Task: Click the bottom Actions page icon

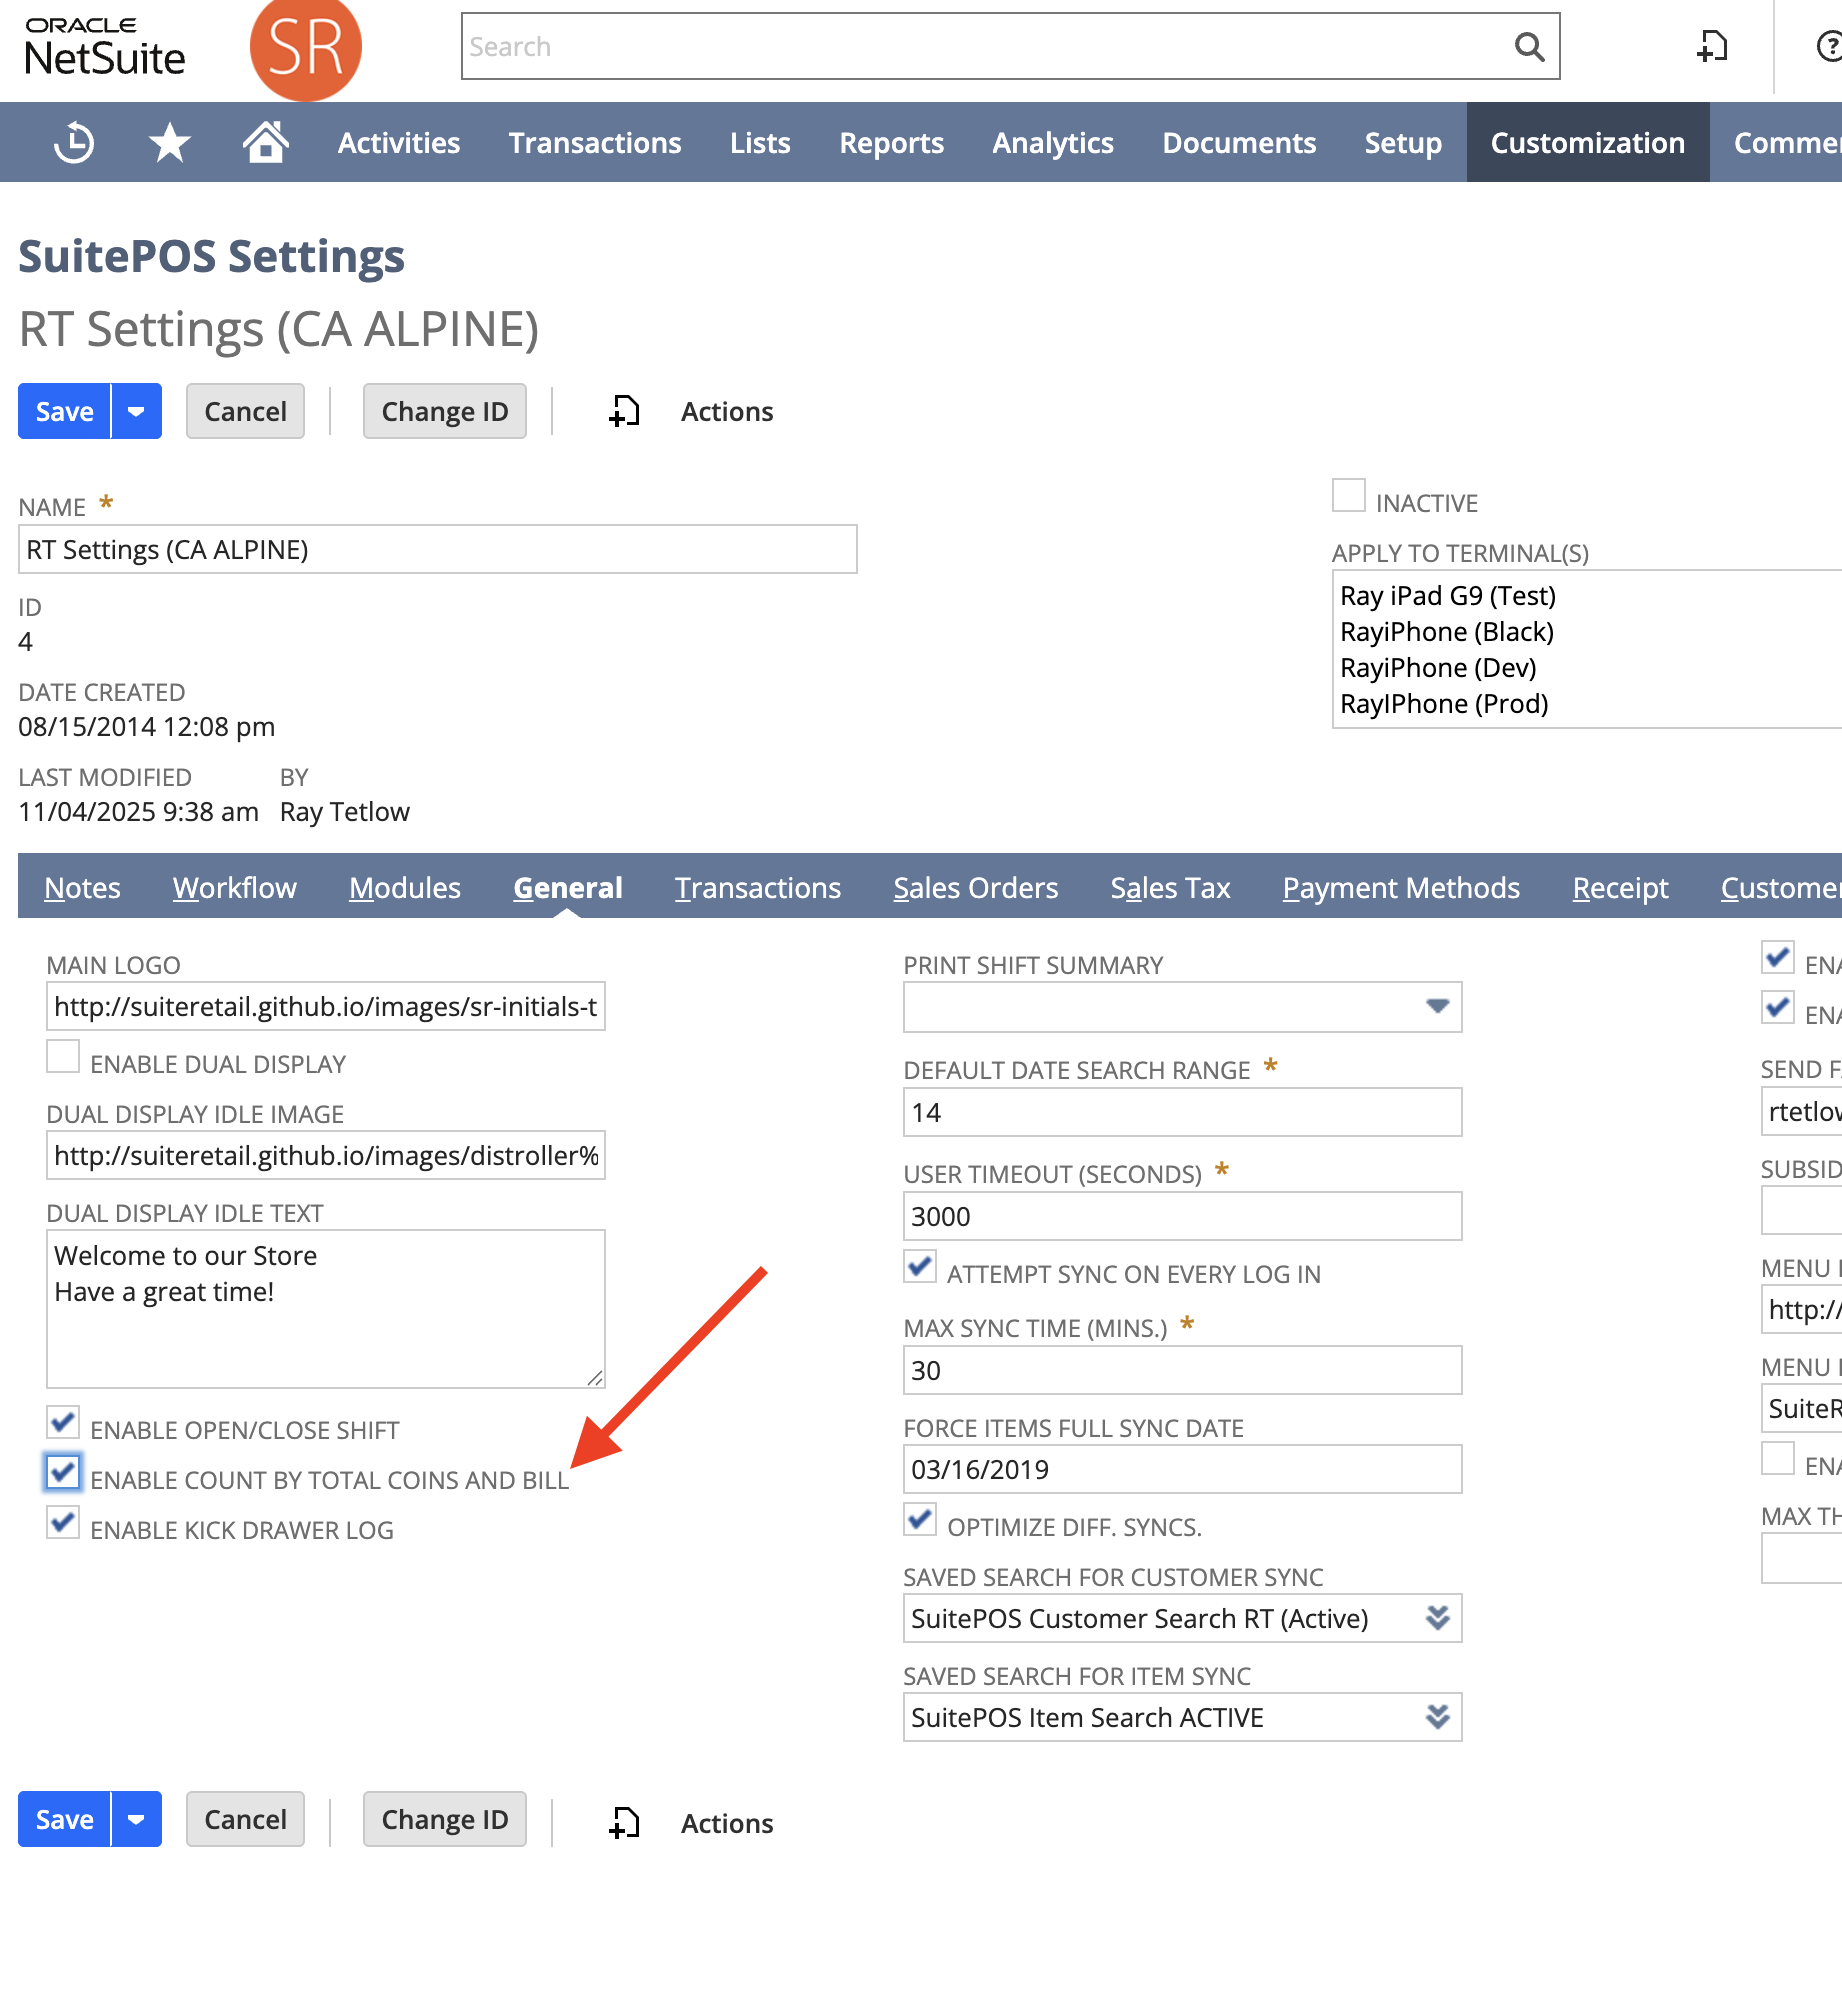Action: pyautogui.click(x=625, y=1823)
